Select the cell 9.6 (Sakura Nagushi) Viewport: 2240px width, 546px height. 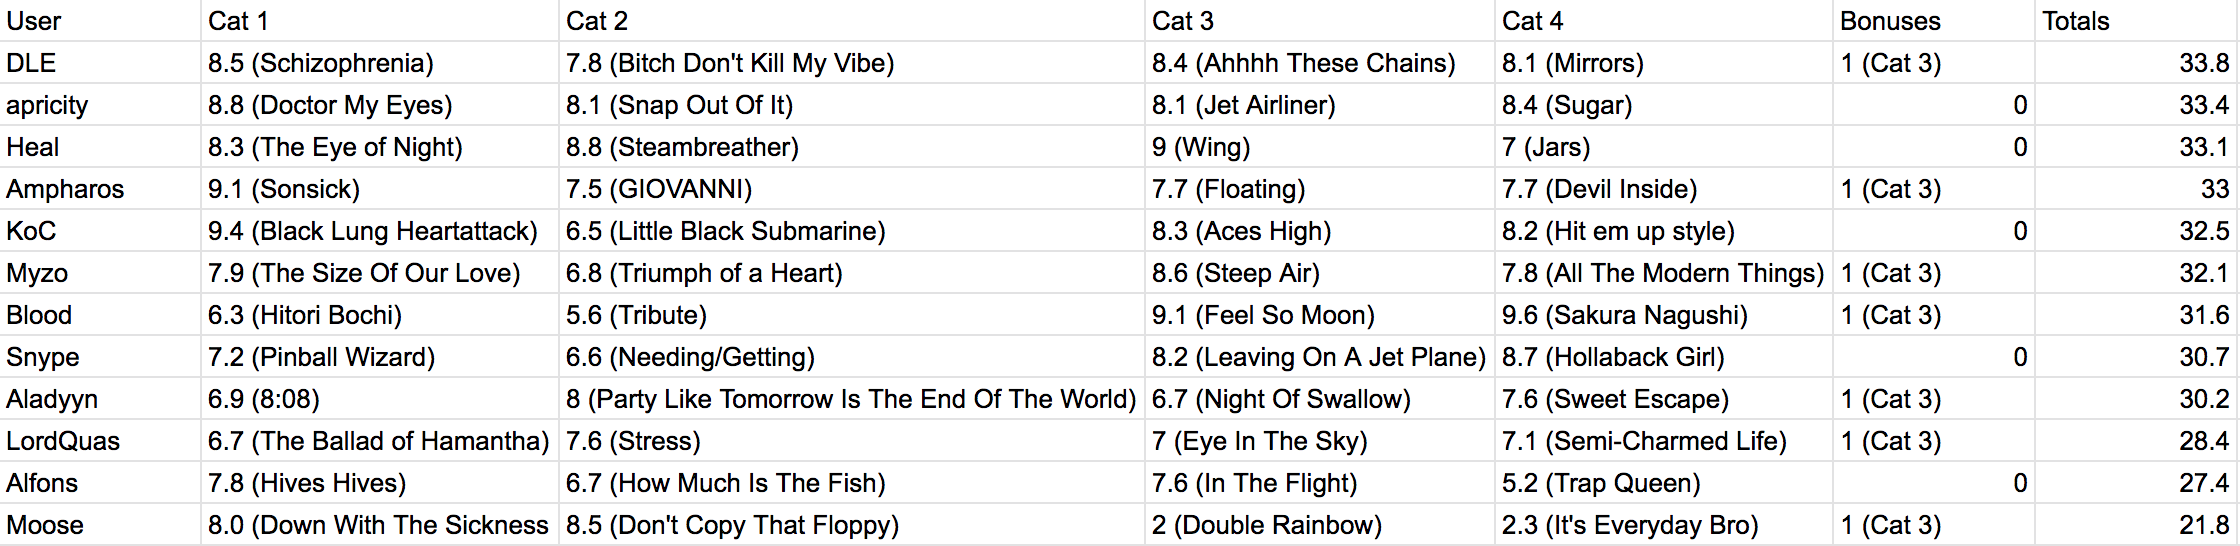pos(1664,315)
